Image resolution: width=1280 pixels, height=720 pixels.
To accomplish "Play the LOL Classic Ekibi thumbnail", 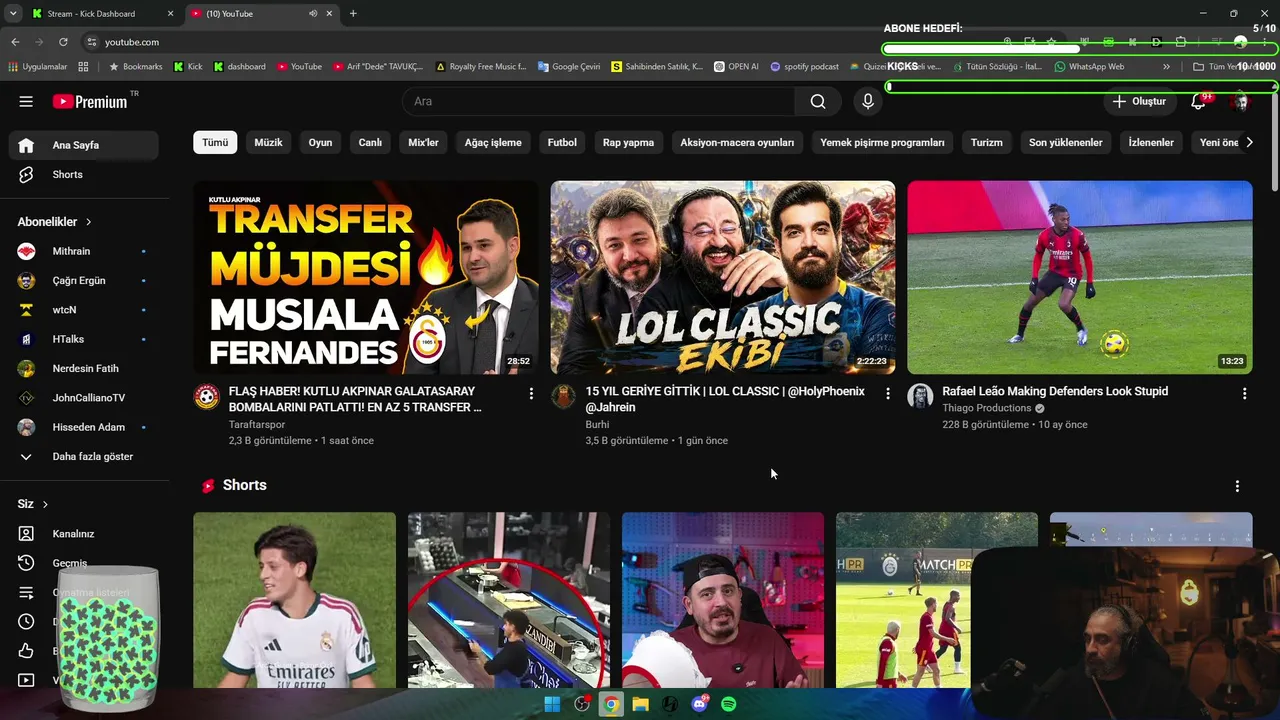I will point(723,277).
